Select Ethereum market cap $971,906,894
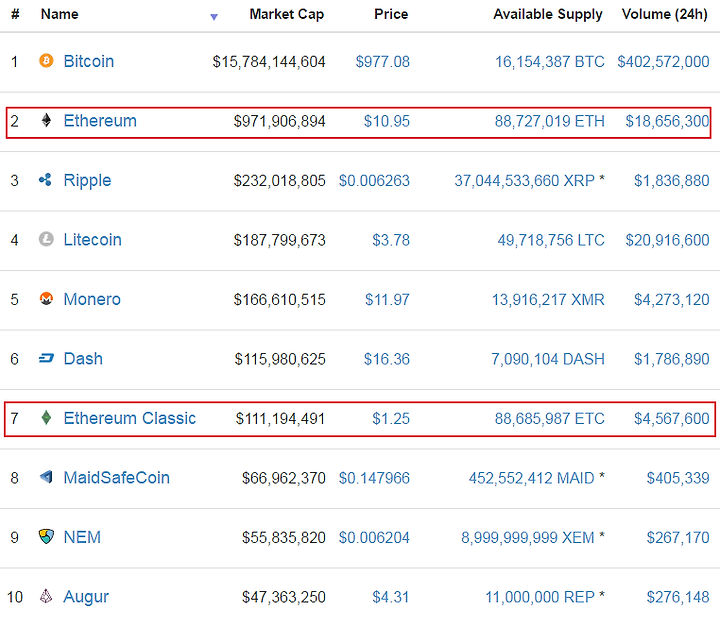This screenshot has height=627, width=720. (x=279, y=121)
